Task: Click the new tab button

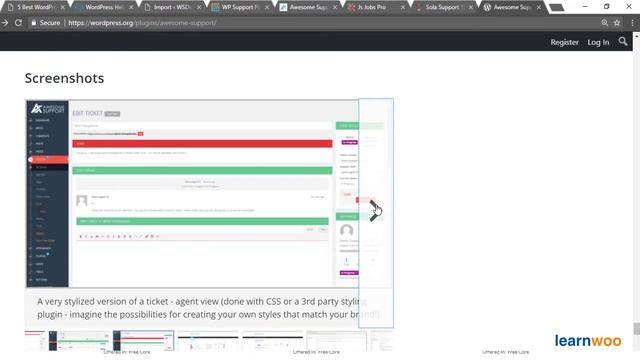Action: (x=556, y=7)
